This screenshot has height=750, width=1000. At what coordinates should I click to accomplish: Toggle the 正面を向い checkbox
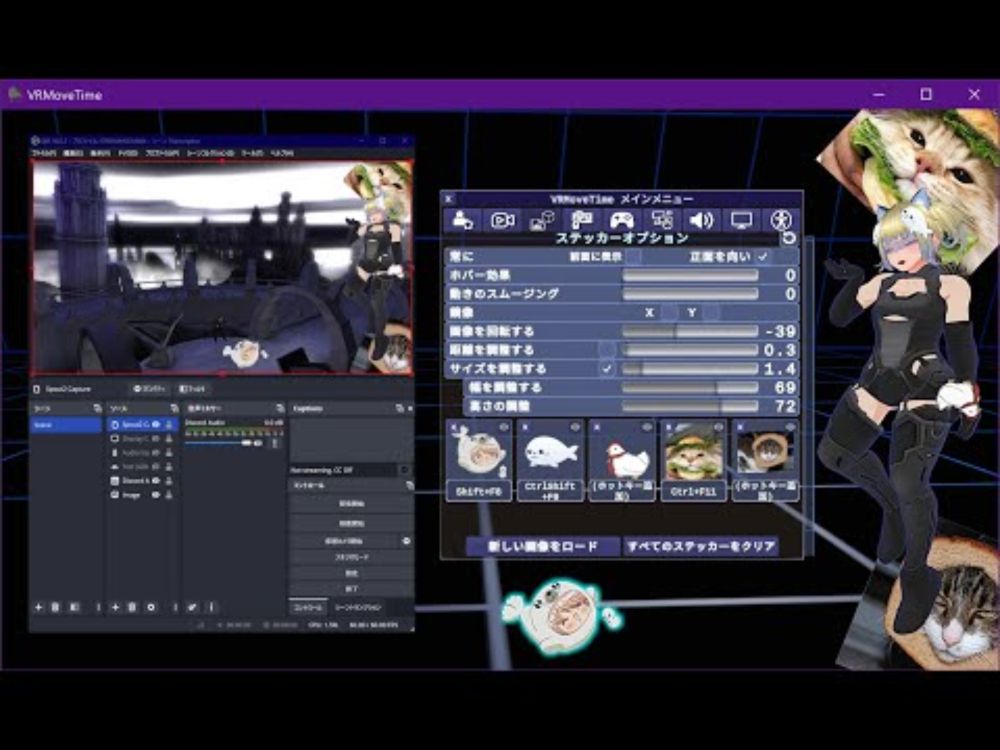tap(762, 256)
